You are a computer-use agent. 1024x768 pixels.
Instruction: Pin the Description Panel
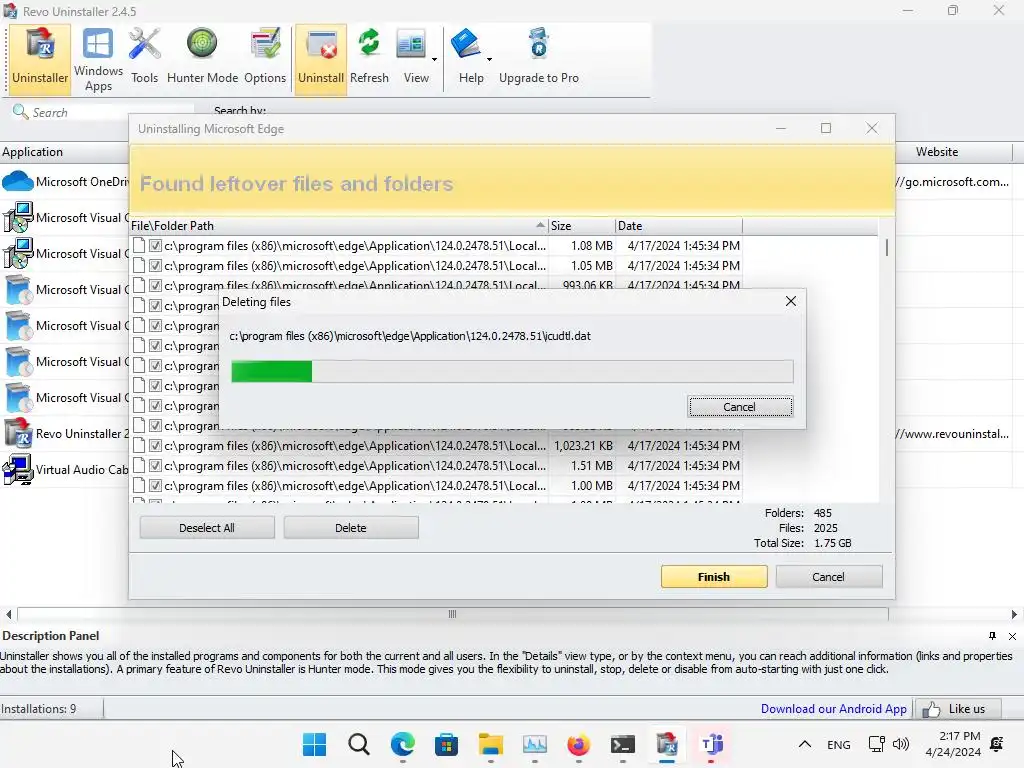(993, 636)
